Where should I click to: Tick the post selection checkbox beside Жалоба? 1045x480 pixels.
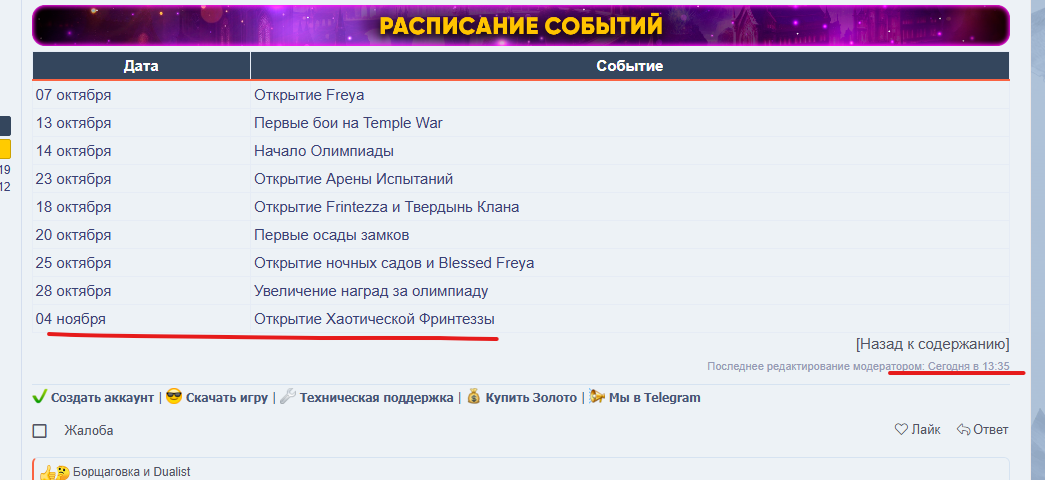tap(40, 431)
